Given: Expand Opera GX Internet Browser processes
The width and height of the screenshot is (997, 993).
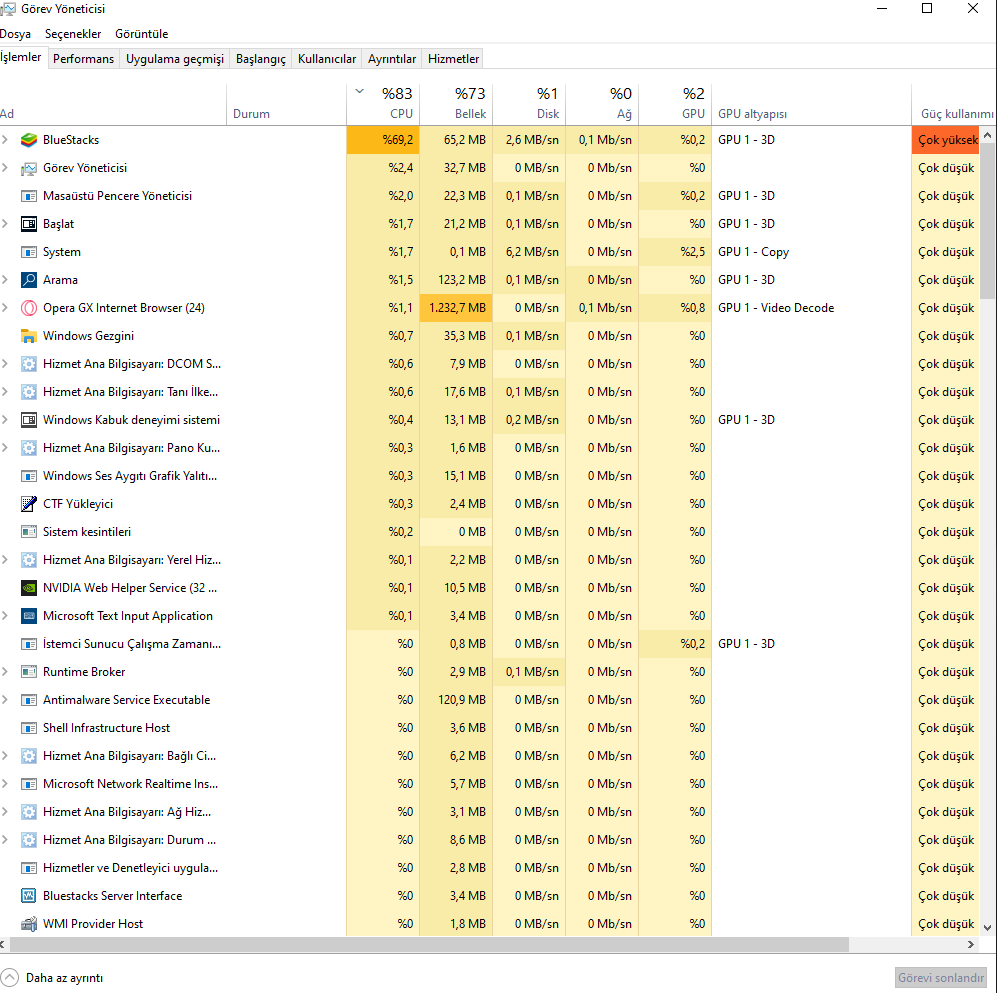Looking at the screenshot, I should (5, 307).
